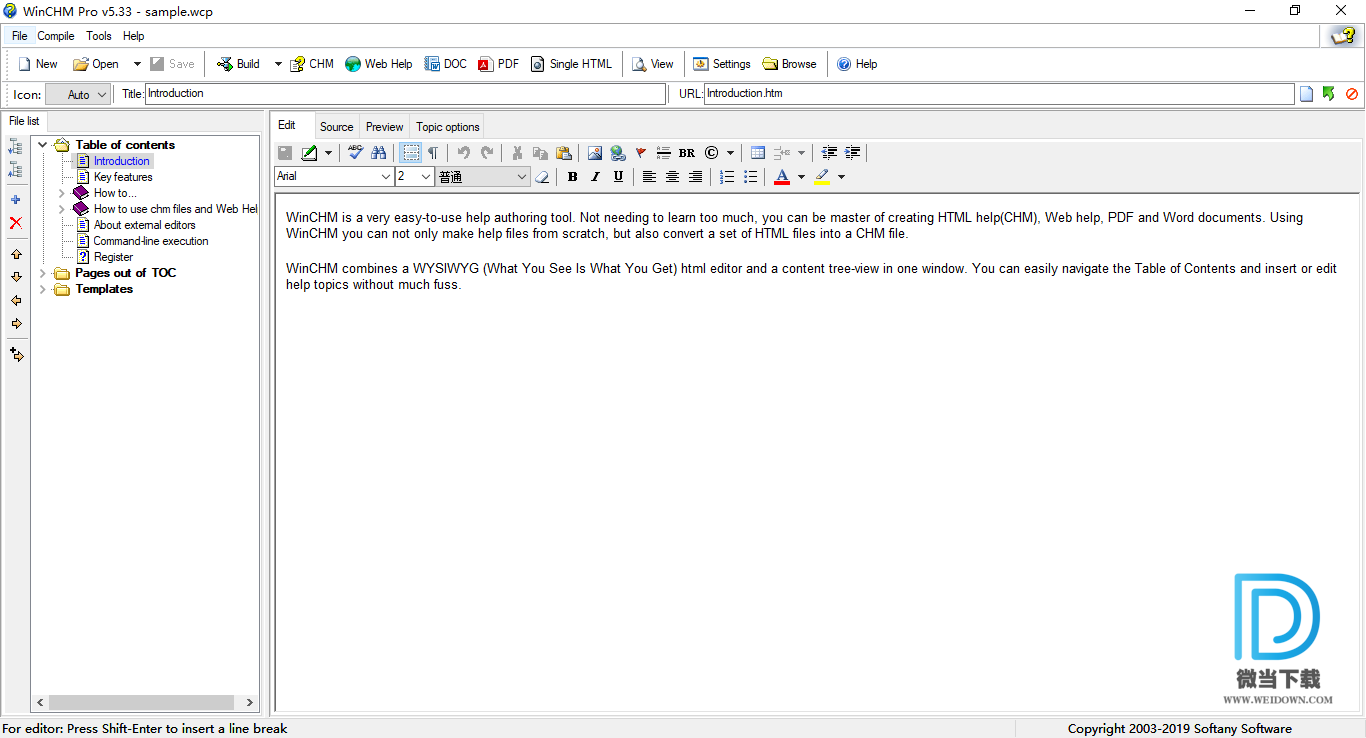Image resolution: width=1366 pixels, height=738 pixels.
Task: Increase indent with the indent icon
Action: (x=852, y=153)
